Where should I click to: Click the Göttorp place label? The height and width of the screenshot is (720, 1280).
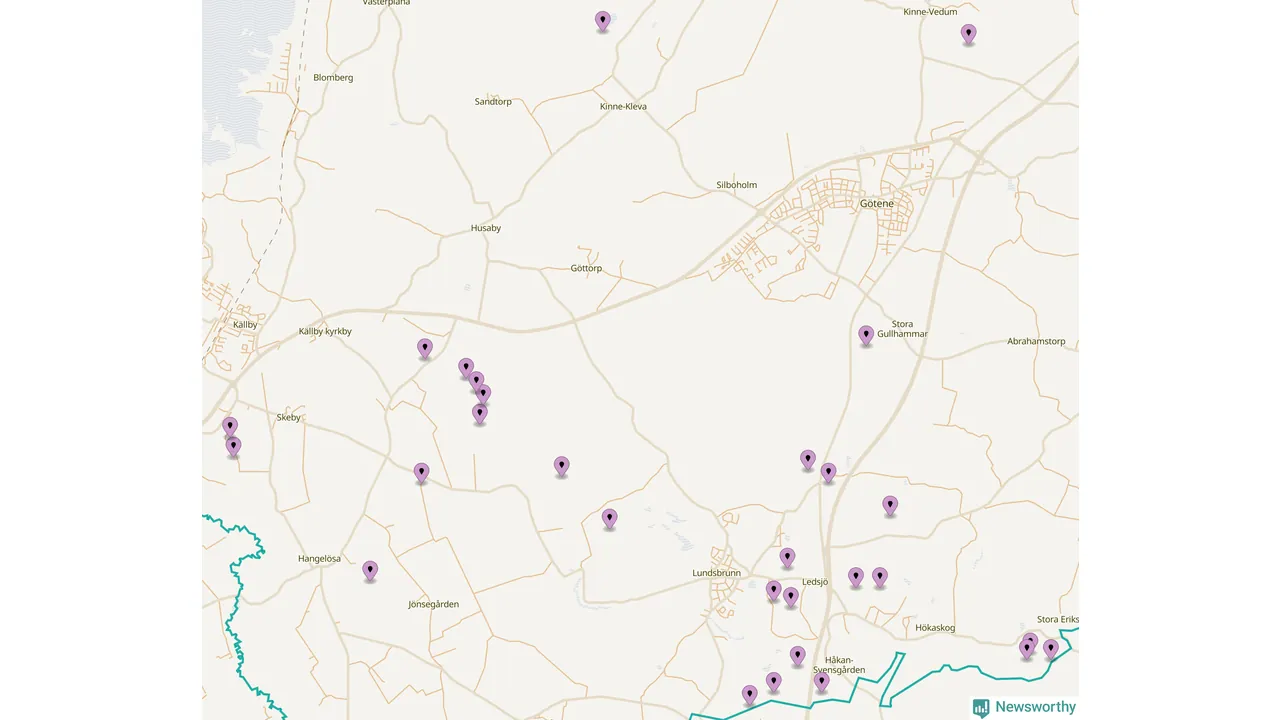click(586, 268)
